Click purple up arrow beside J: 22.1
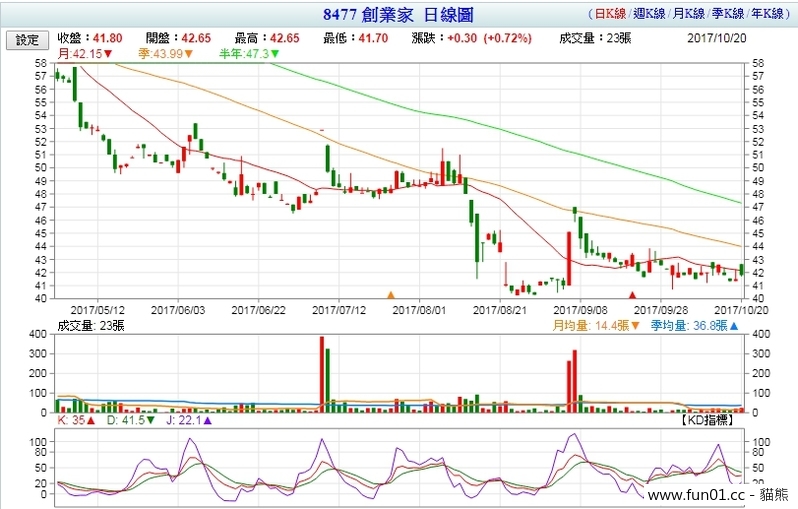 (x=207, y=421)
